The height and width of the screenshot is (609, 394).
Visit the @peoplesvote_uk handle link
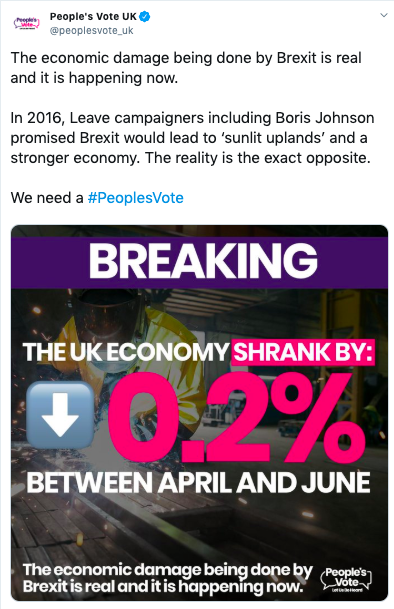coord(92,31)
